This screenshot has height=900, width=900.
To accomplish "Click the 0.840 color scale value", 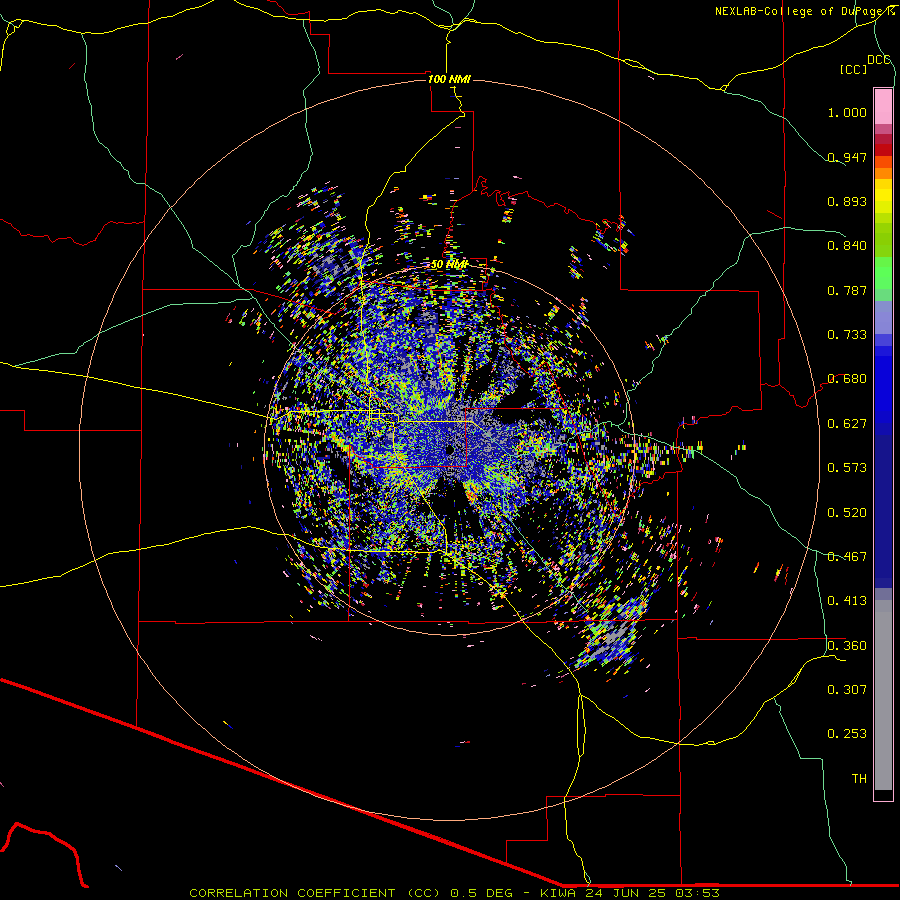I will click(x=847, y=246).
